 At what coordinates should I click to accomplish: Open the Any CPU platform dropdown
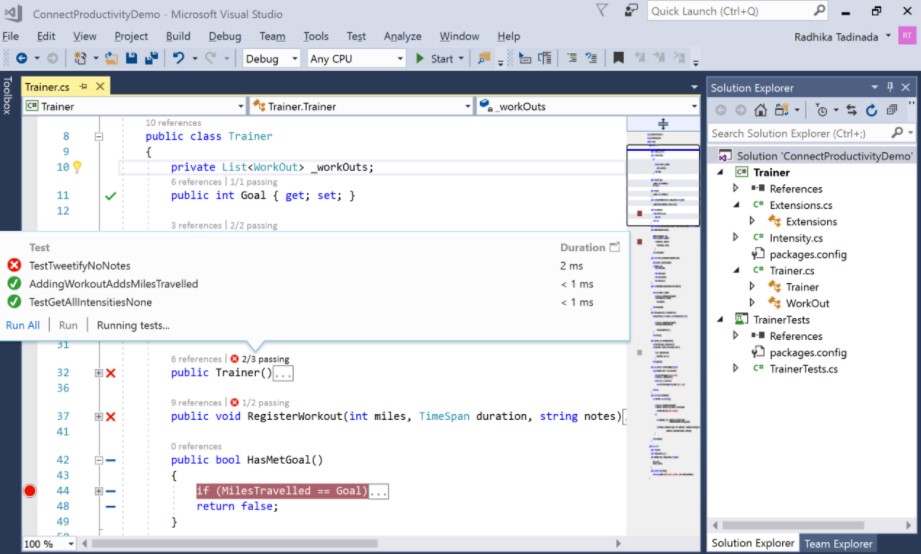pyautogui.click(x=357, y=59)
